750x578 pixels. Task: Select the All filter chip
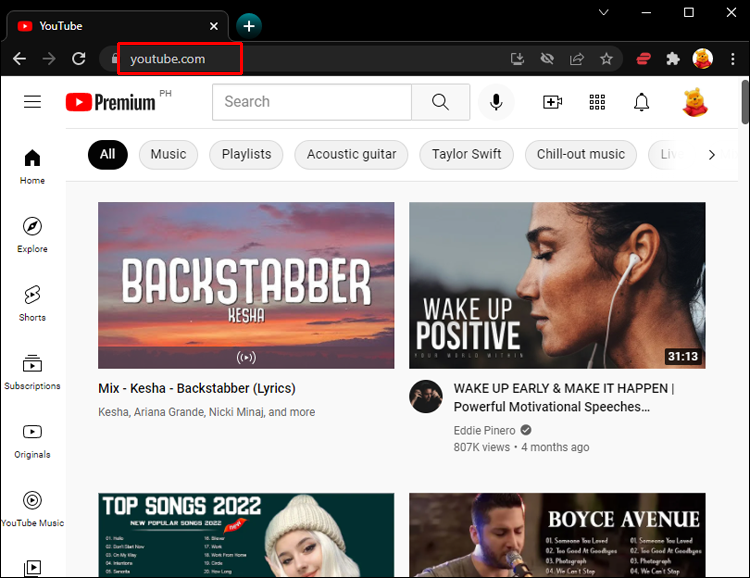[x=108, y=154]
